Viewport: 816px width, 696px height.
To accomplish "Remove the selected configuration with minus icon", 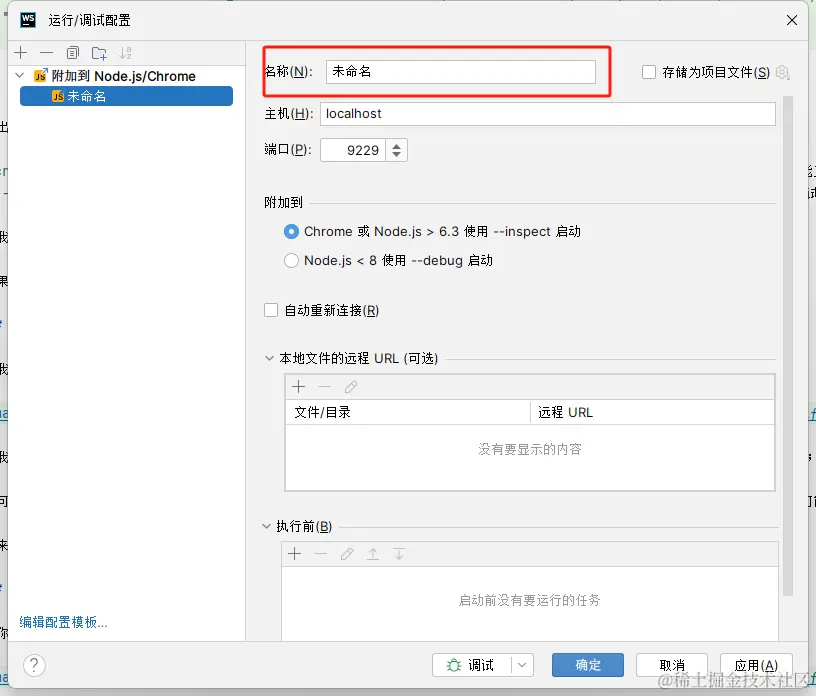I will [x=46, y=53].
